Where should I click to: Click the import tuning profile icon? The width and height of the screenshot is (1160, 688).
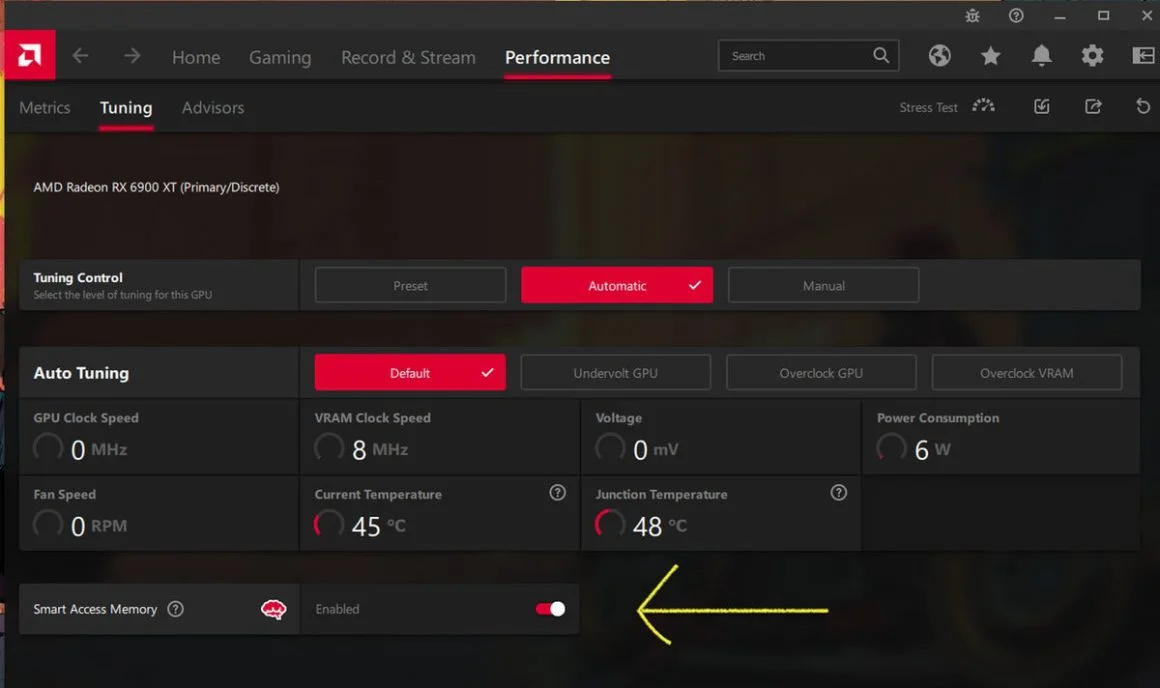[1042, 107]
